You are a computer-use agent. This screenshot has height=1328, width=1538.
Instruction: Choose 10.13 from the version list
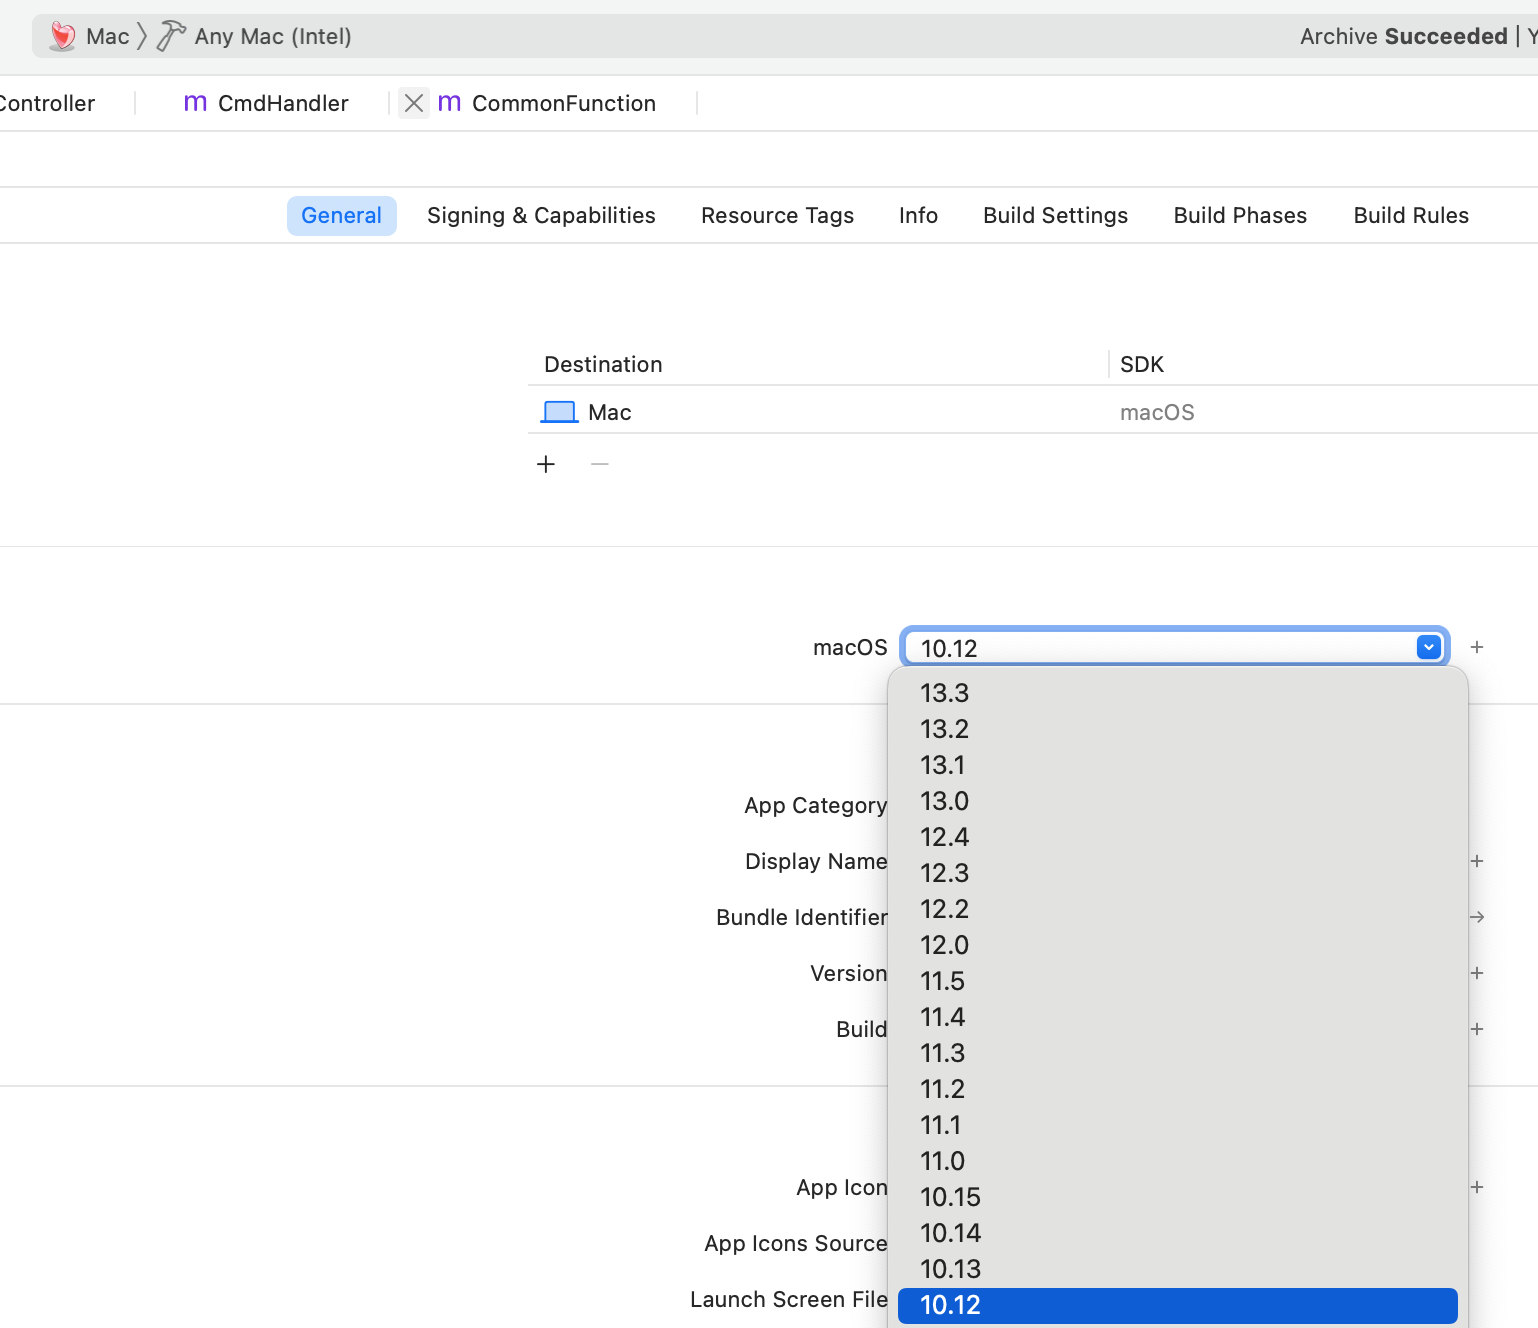pyautogui.click(x=1177, y=1269)
